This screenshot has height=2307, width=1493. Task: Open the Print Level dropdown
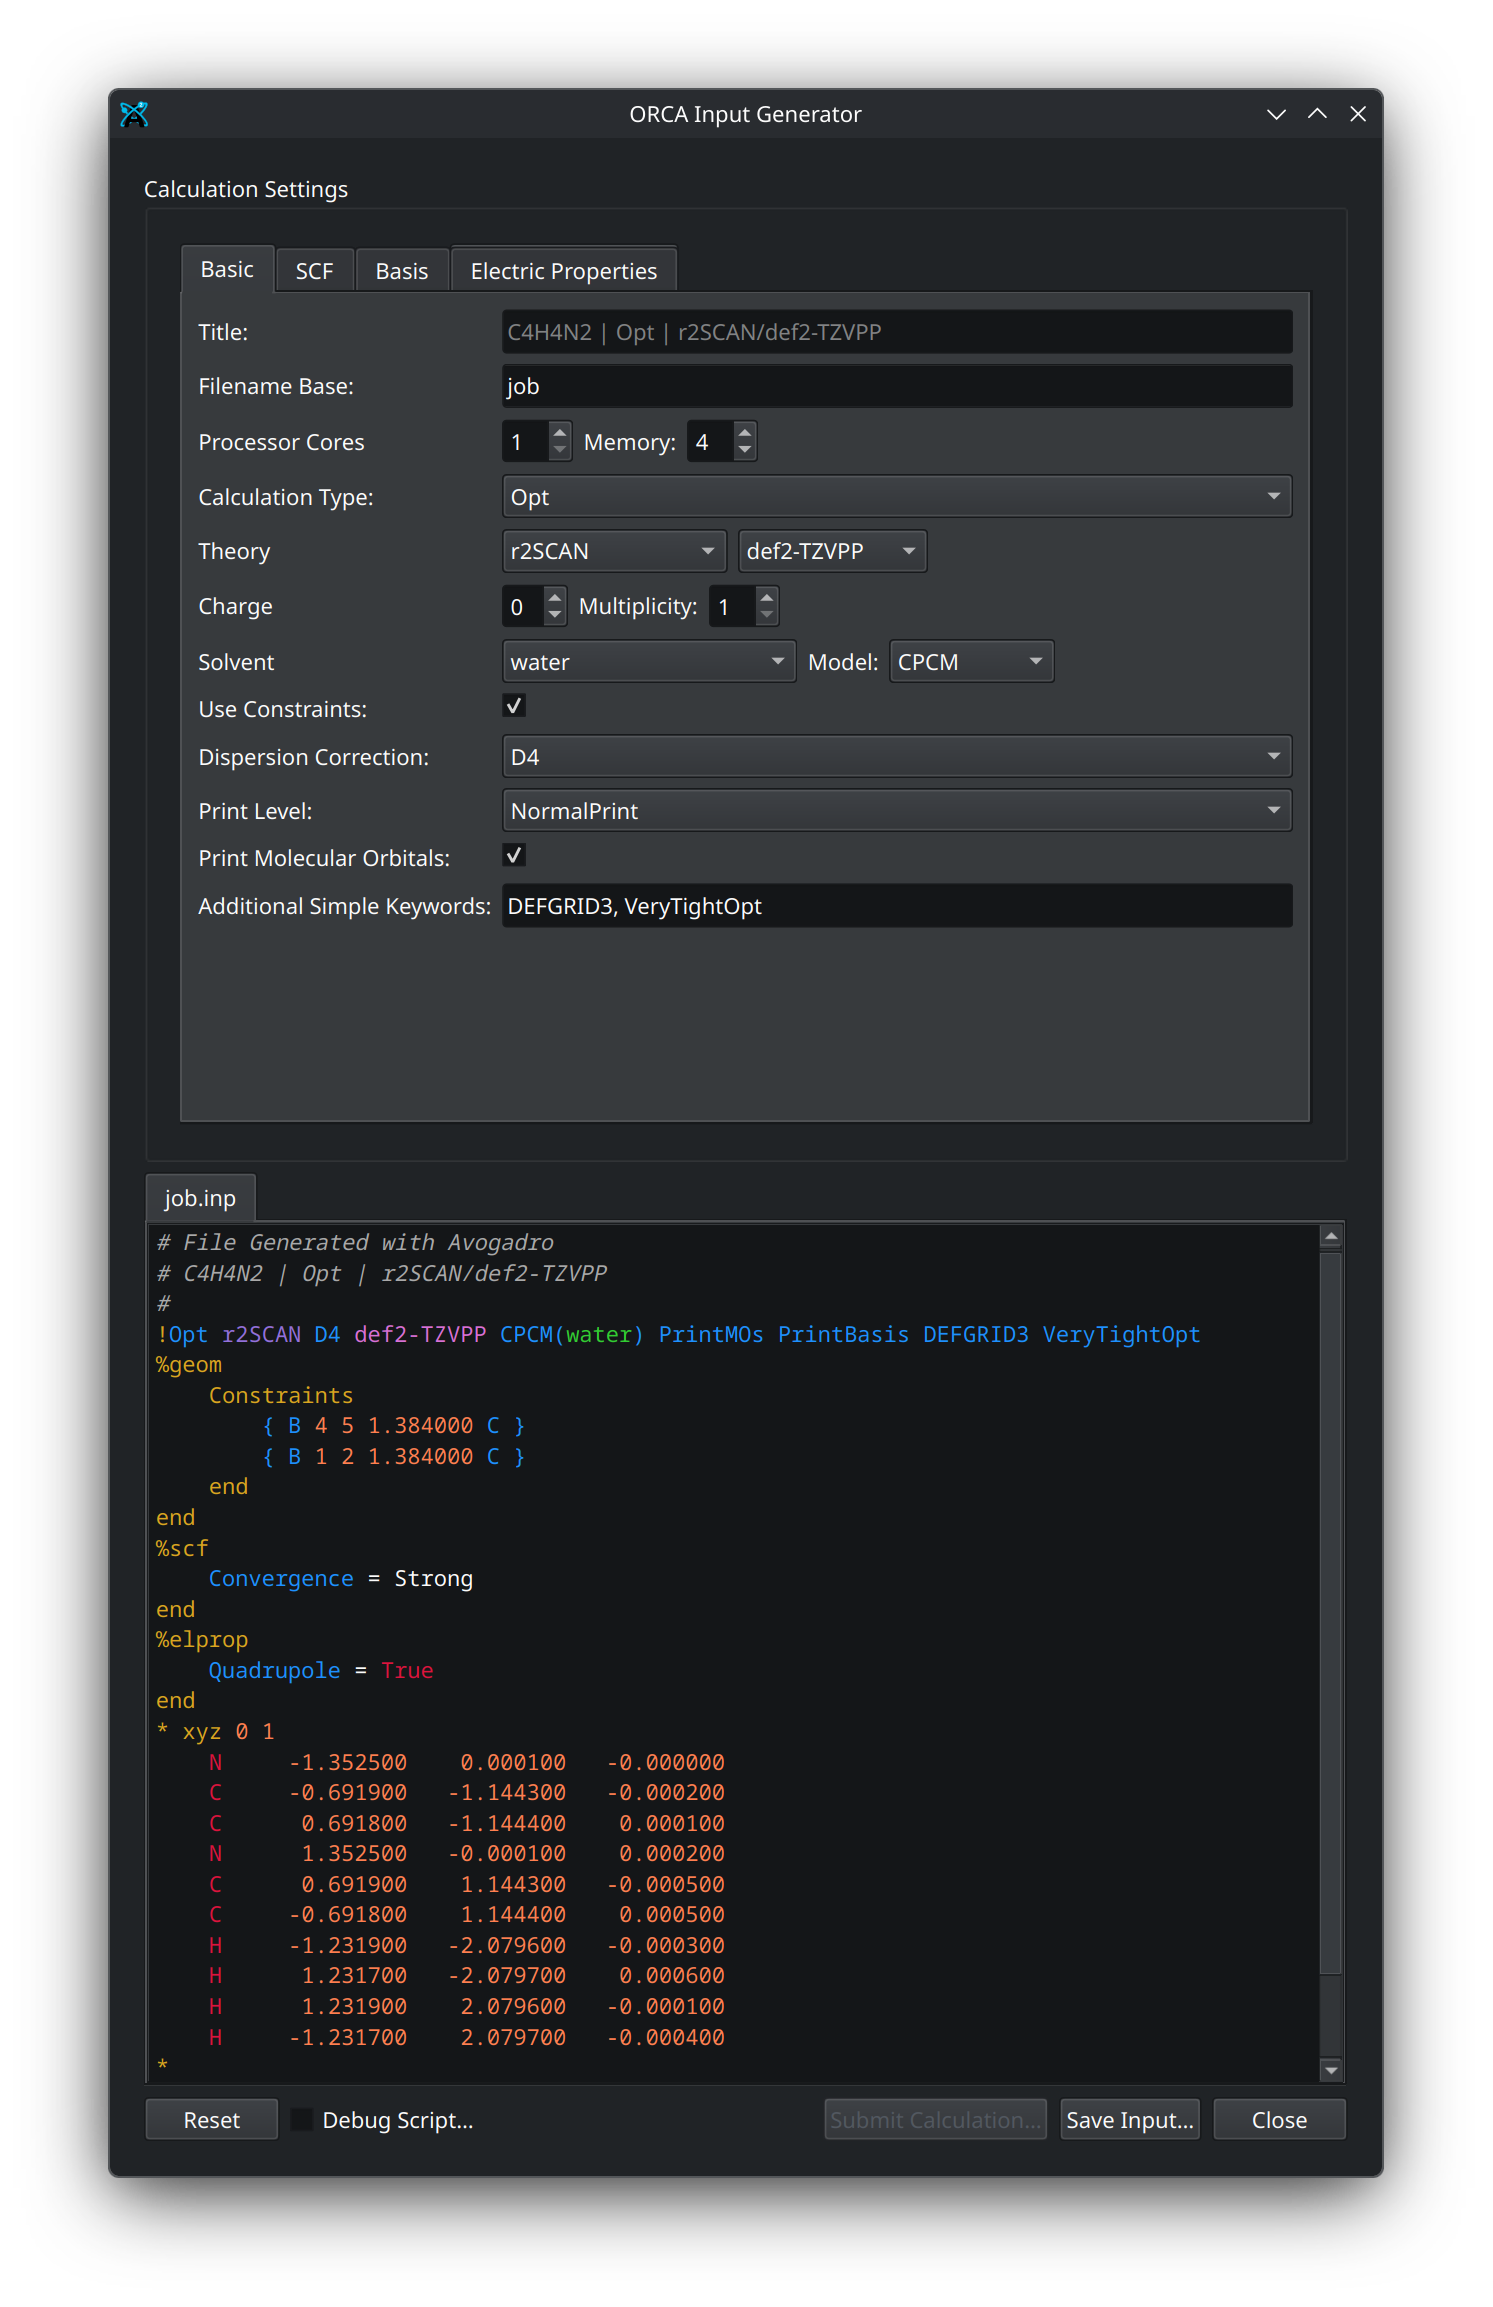coord(896,811)
